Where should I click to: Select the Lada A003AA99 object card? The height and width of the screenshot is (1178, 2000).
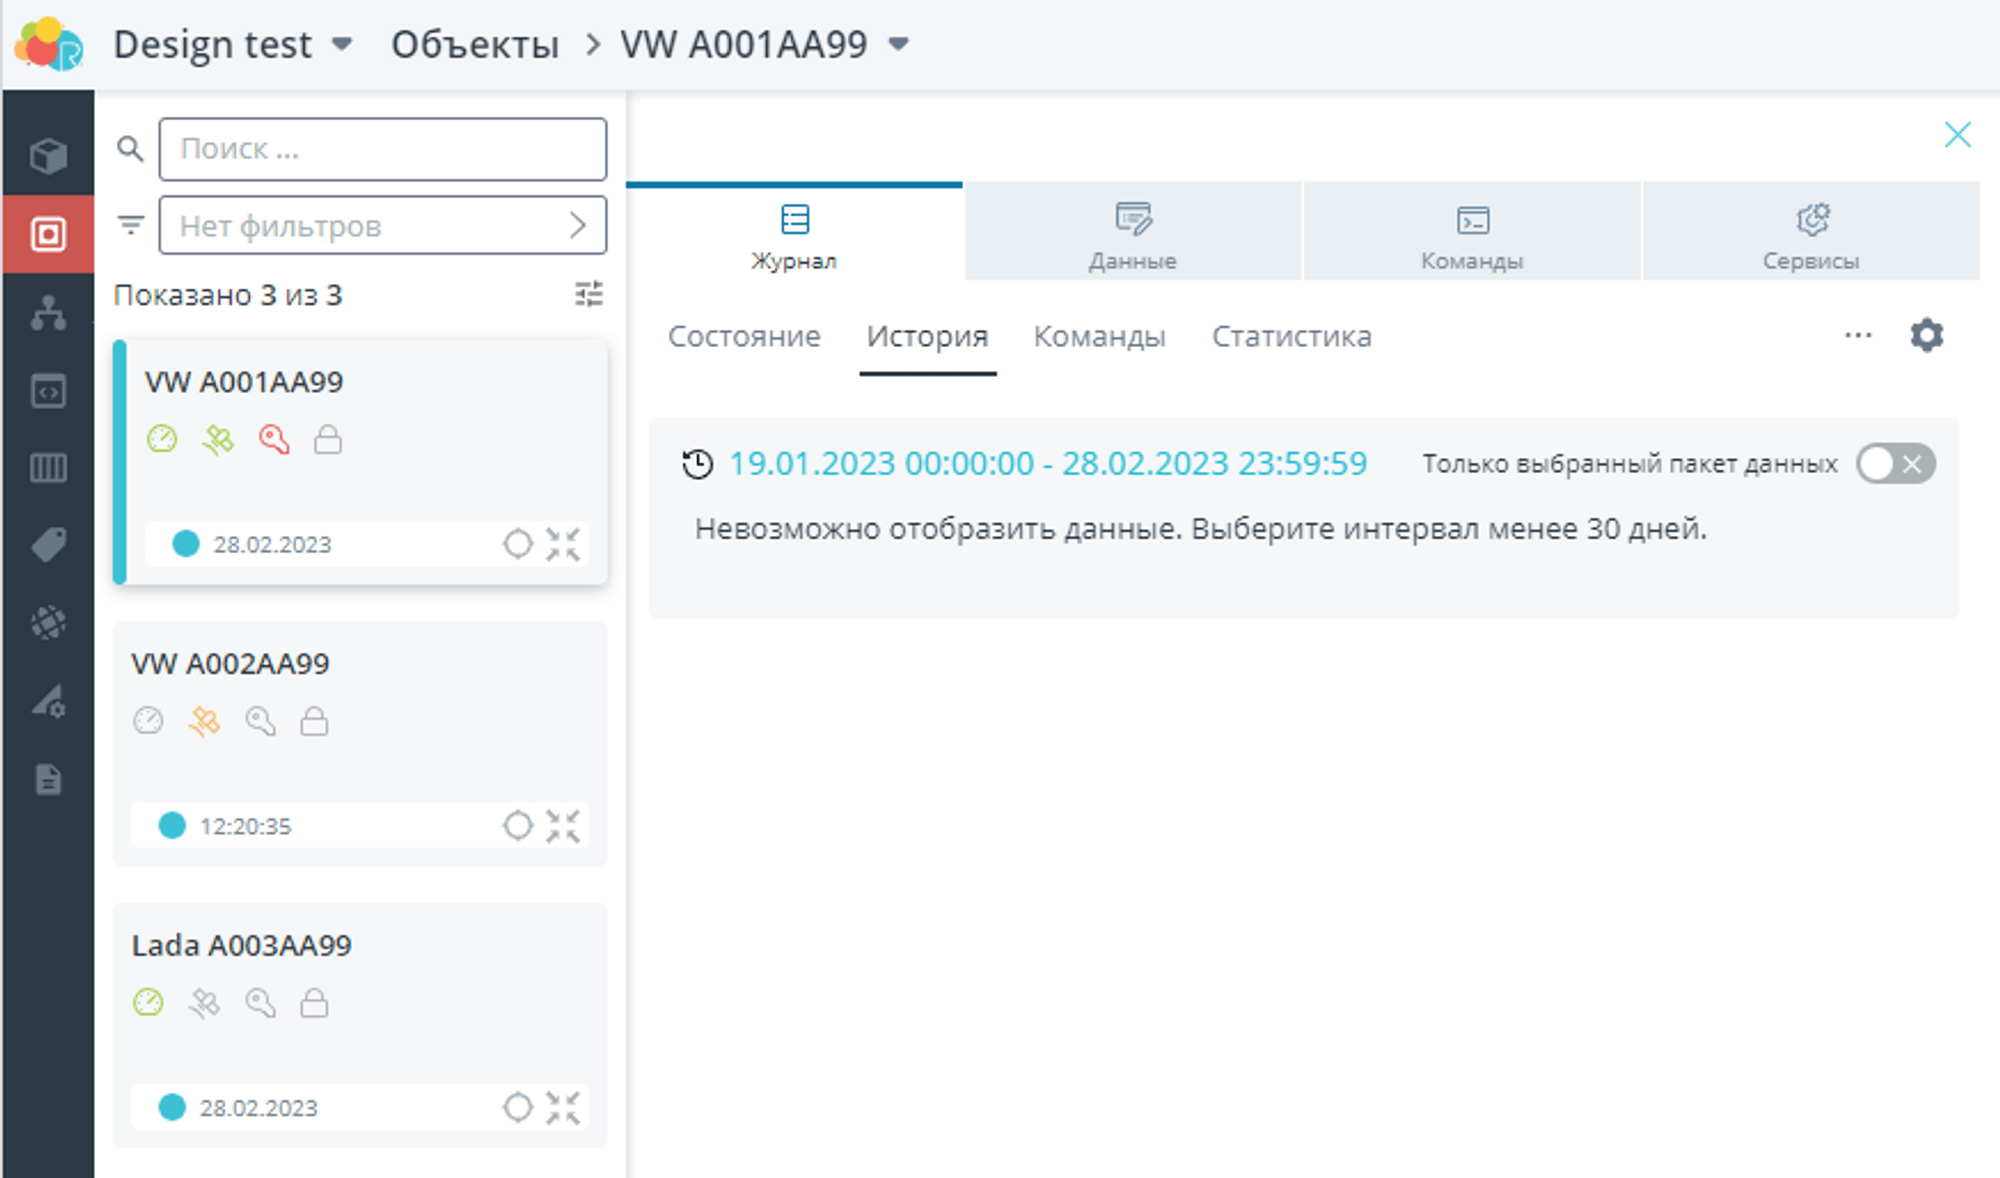coord(360,1026)
